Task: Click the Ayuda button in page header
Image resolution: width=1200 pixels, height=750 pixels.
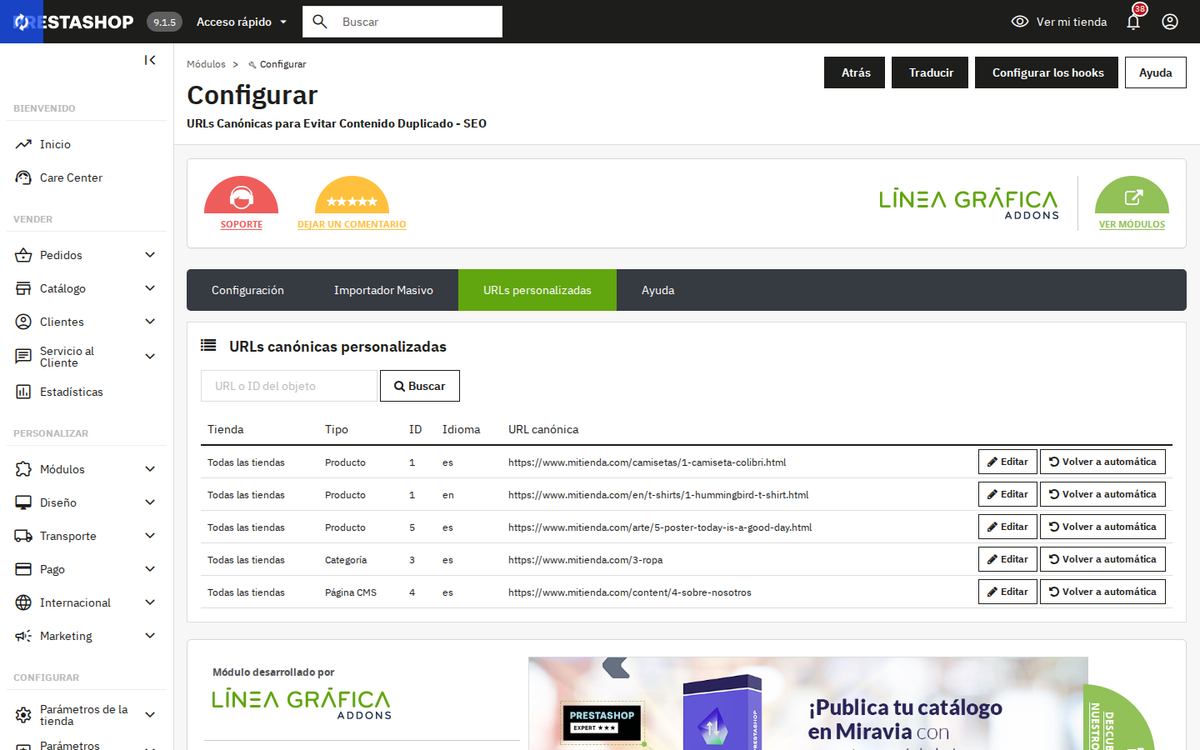Action: [1155, 73]
